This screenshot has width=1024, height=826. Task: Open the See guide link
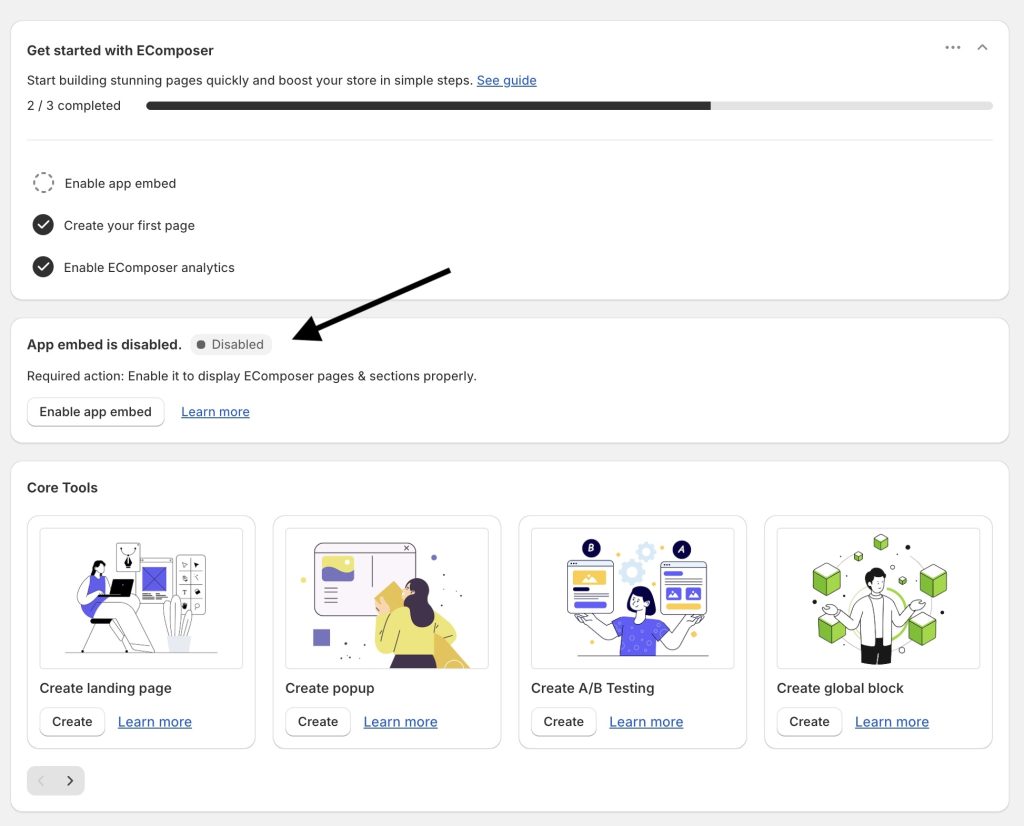506,80
